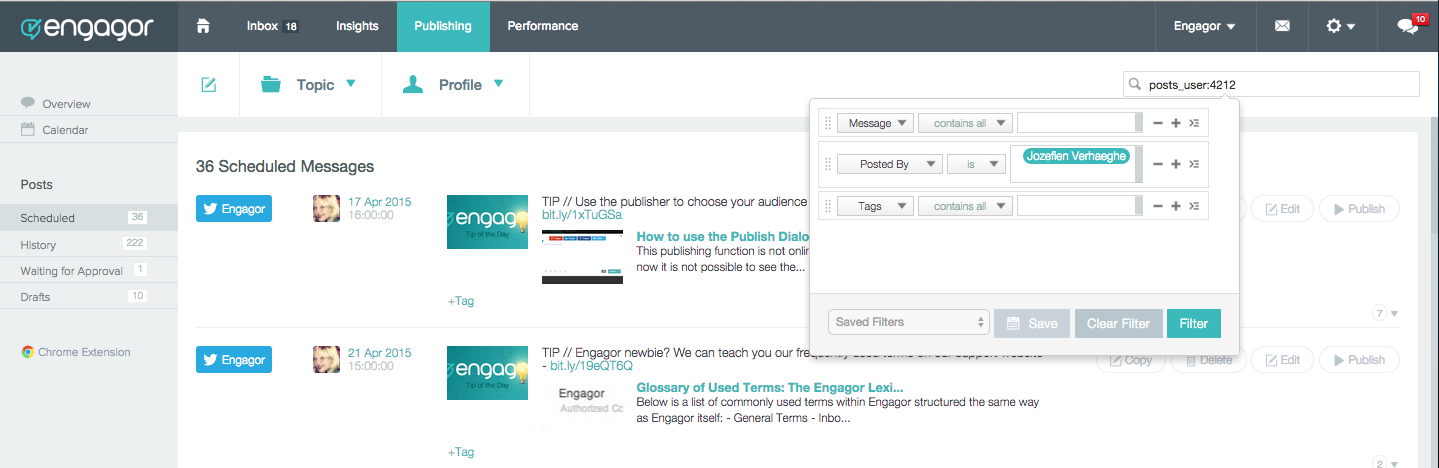1439x468 pixels.
Task: Open the bit.ly/19eQT6Q link
Action: click(x=593, y=366)
